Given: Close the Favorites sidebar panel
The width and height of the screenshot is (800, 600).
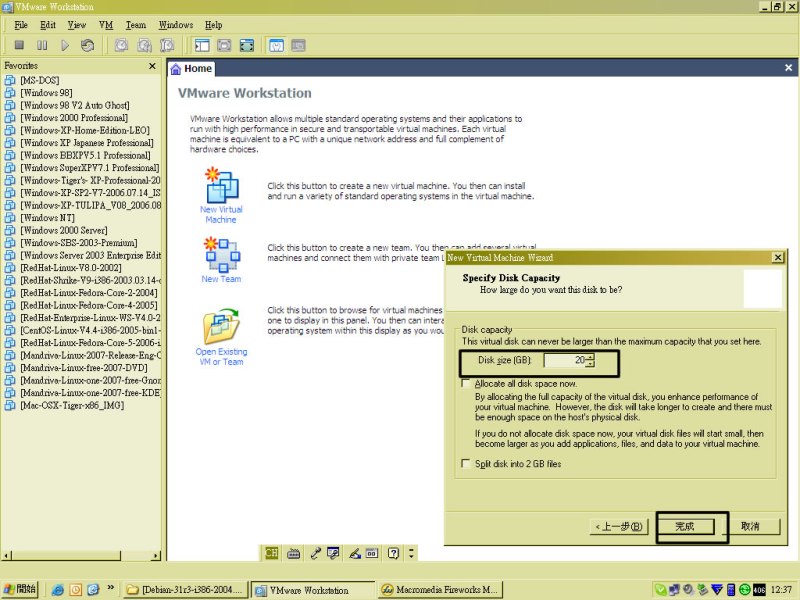Looking at the screenshot, I should pyautogui.click(x=152, y=66).
